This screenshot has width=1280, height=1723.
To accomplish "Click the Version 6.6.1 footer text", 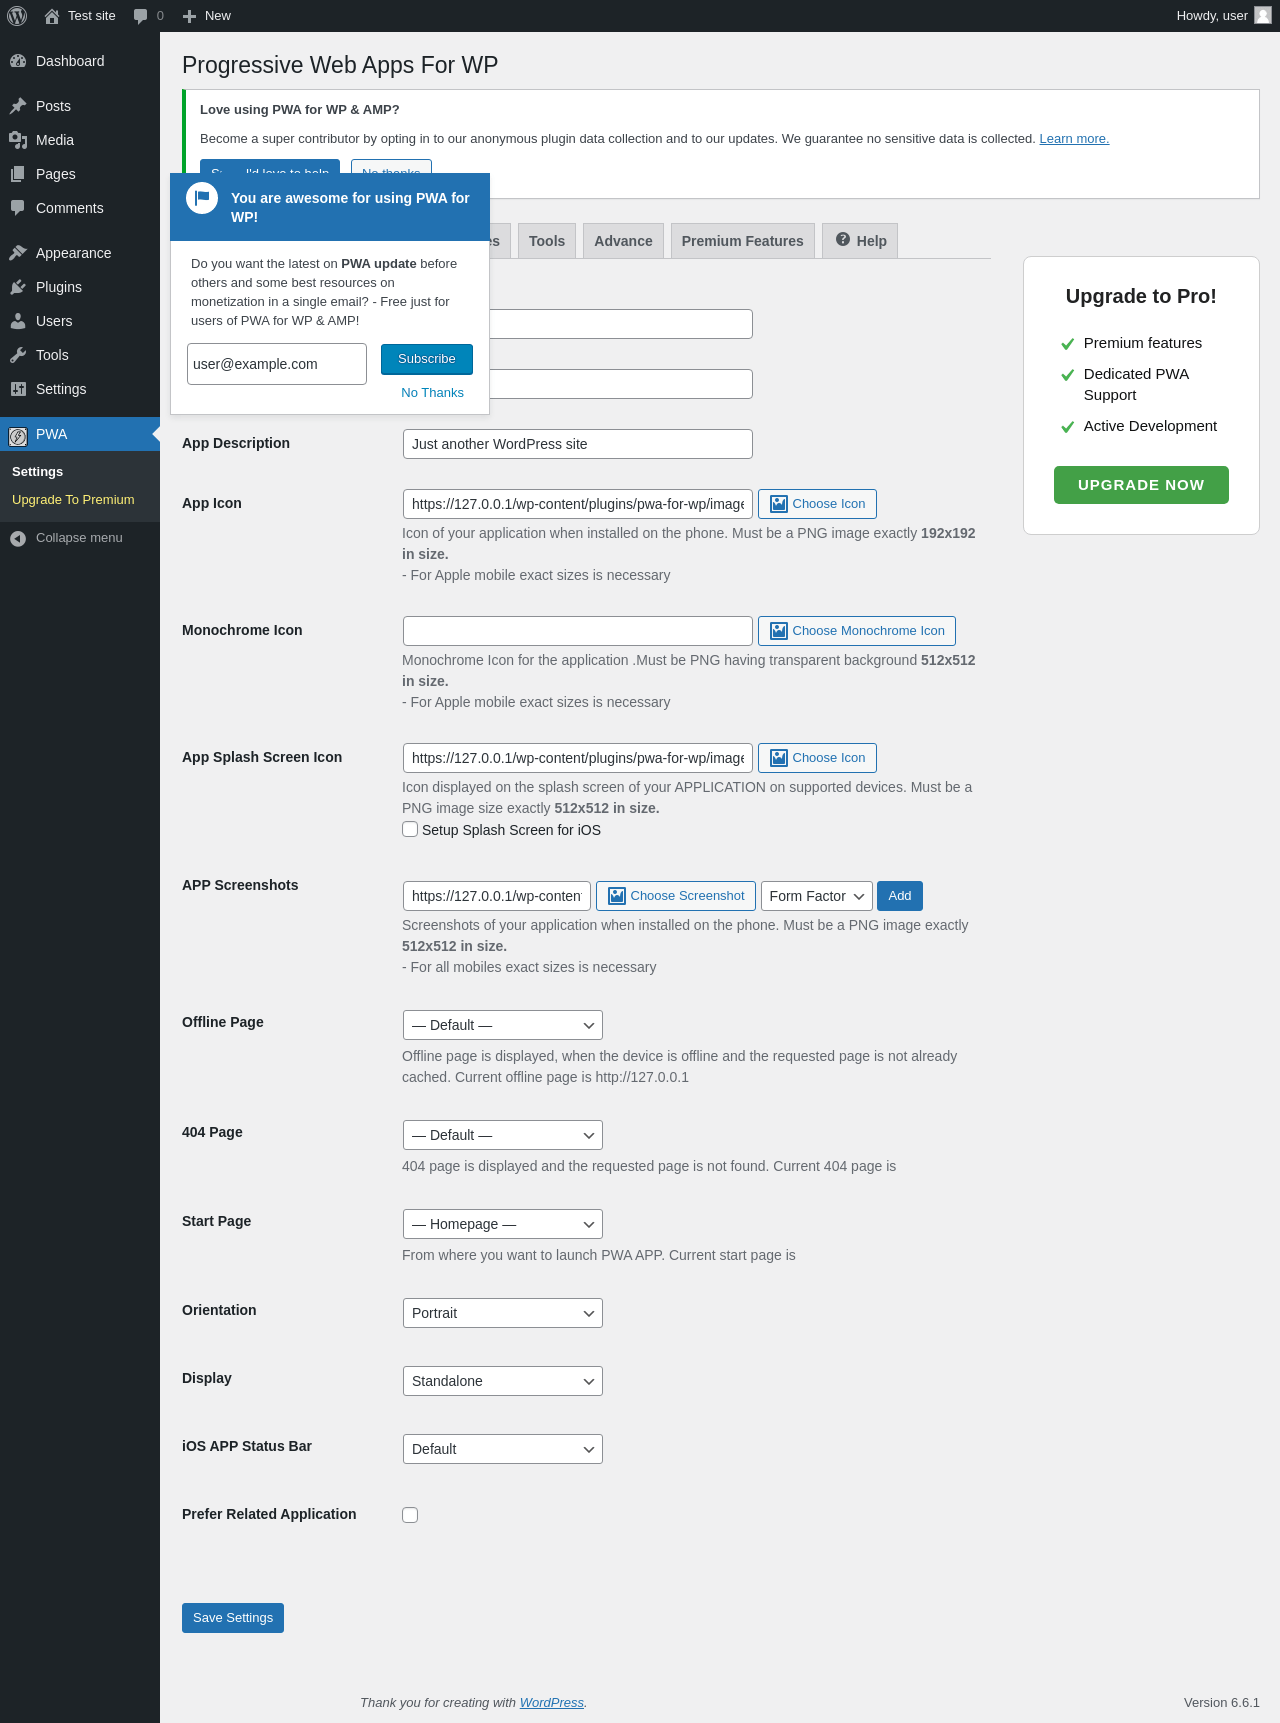I will (1222, 1703).
